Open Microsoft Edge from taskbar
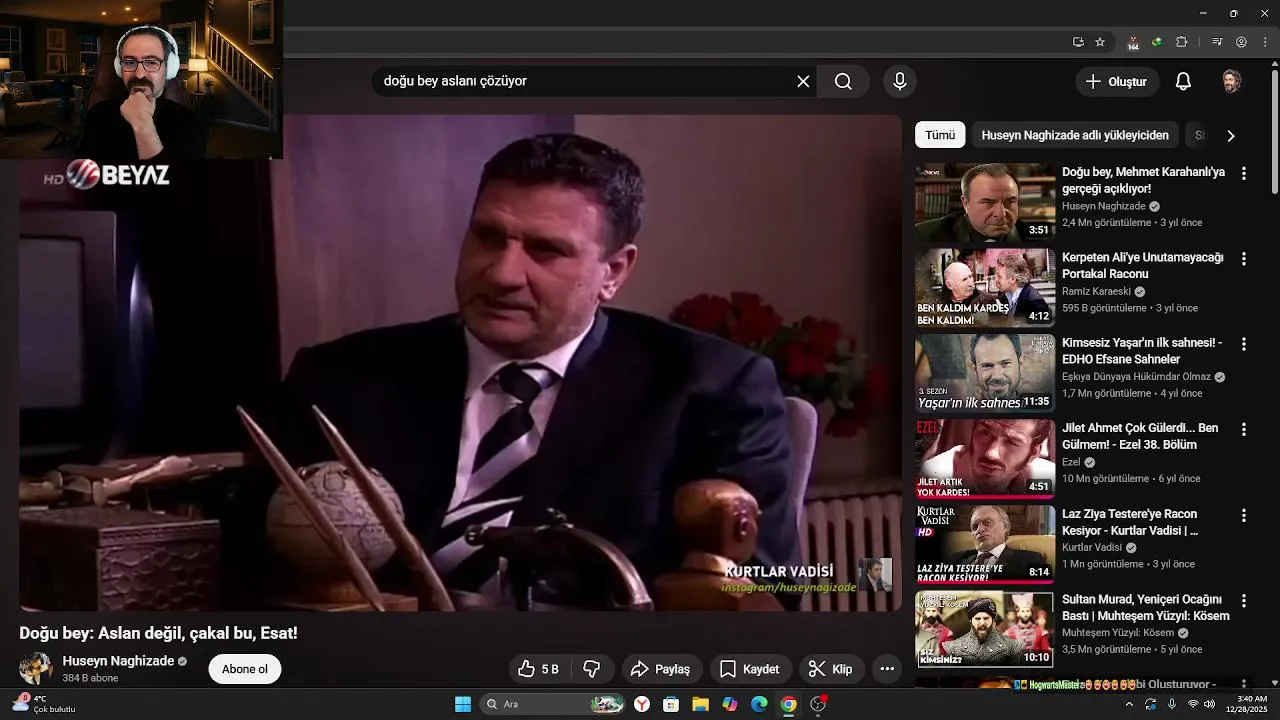 tap(759, 704)
